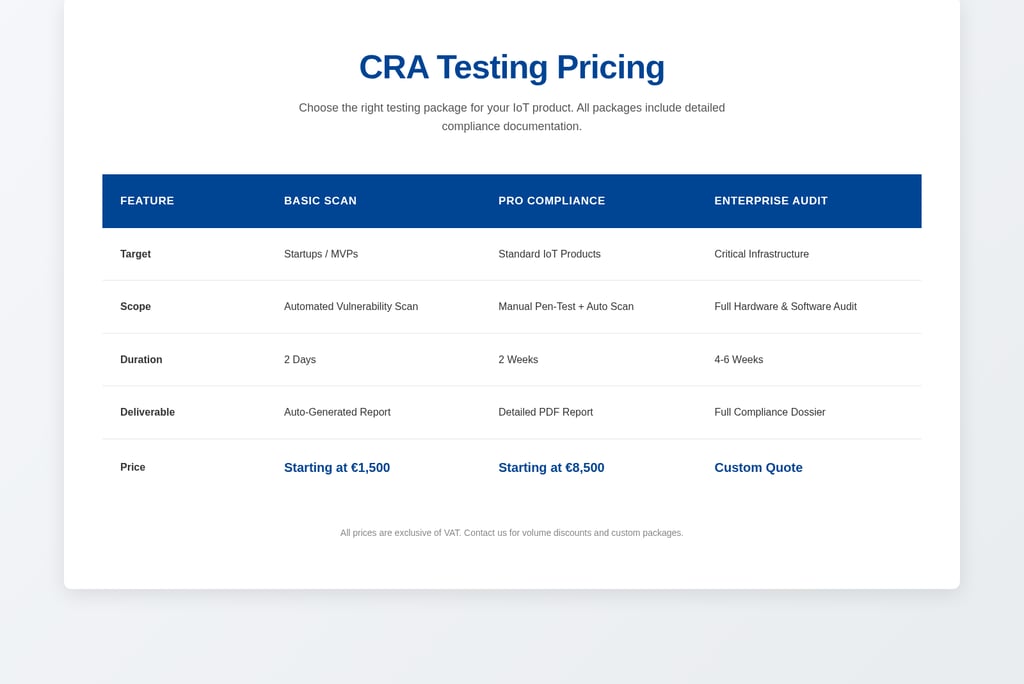1024x684 pixels.
Task: Click the Scope row label
Action: click(135, 307)
